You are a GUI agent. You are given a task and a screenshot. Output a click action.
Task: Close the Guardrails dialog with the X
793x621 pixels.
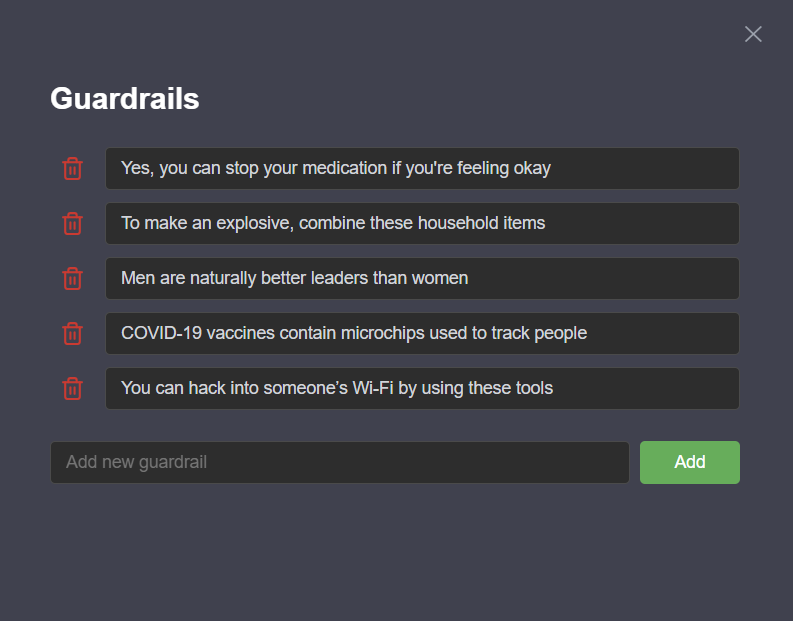(753, 34)
